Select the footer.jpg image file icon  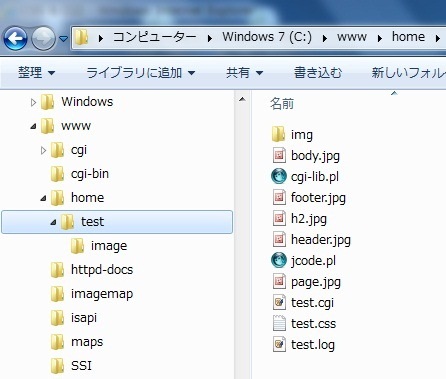(x=279, y=197)
